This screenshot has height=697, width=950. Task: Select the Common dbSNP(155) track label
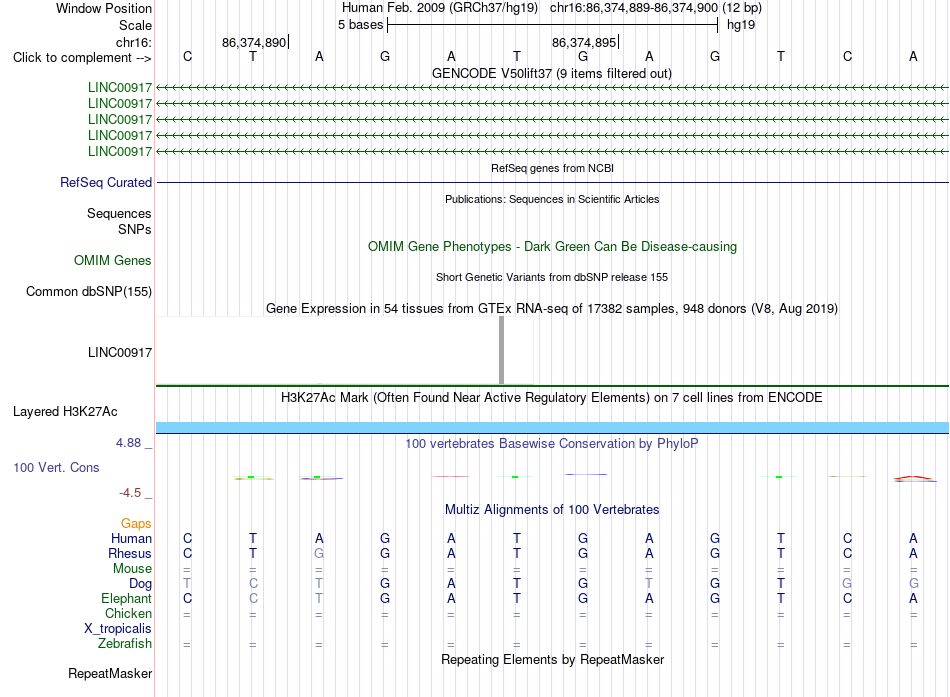point(89,292)
